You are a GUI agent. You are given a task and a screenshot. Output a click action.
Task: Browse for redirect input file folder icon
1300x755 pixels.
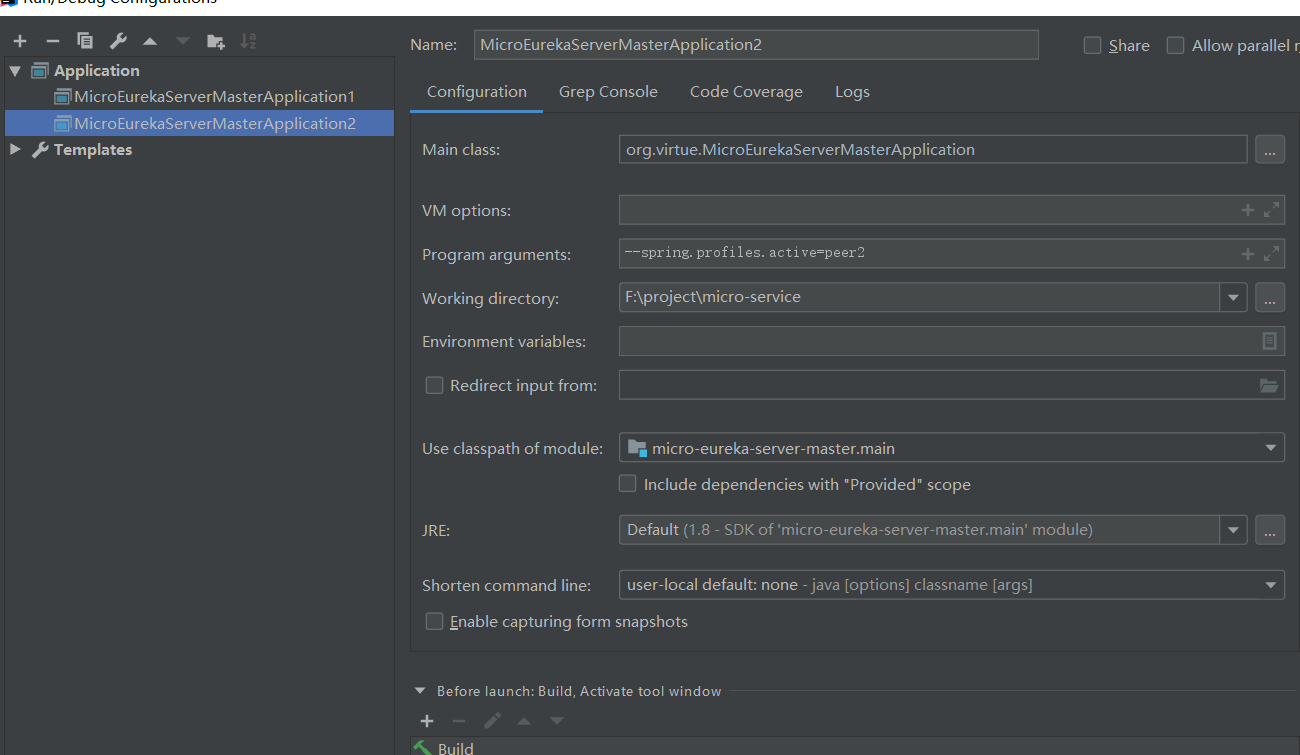pos(1269,385)
